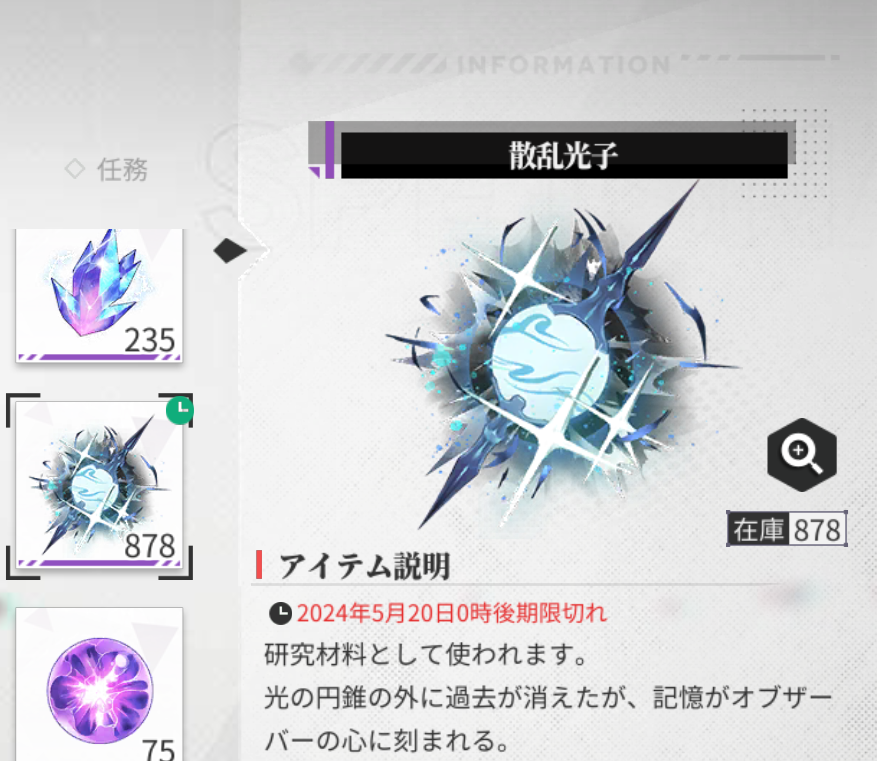Click the 在庫 878 stock label

click(786, 529)
